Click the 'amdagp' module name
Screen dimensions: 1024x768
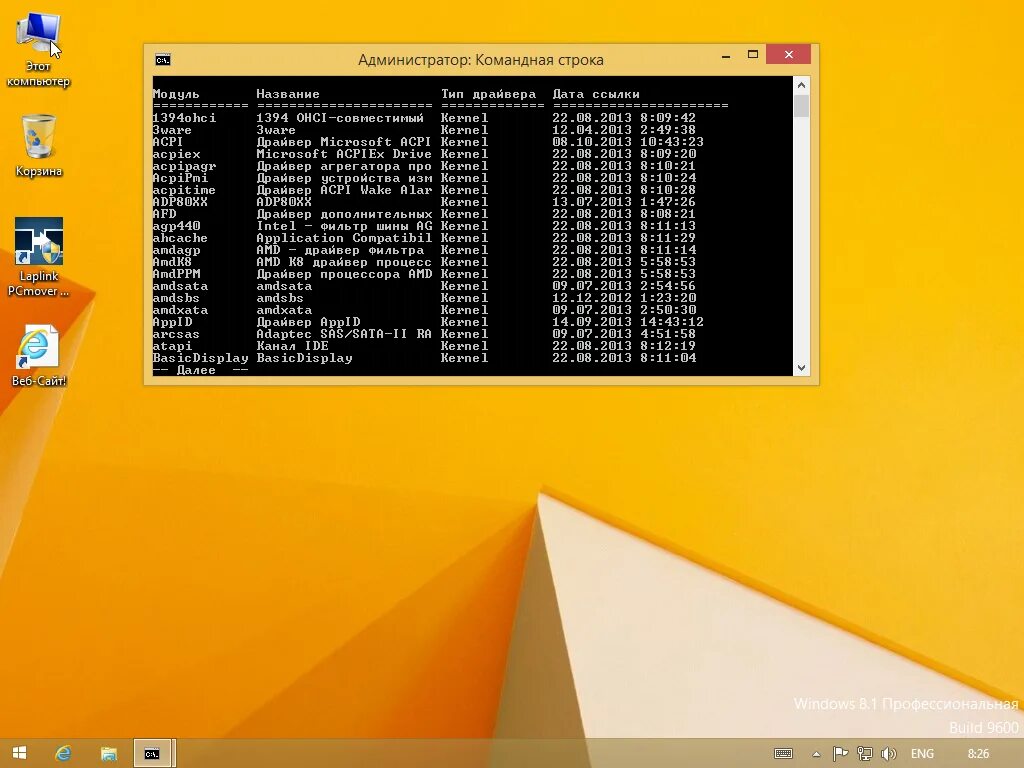pyautogui.click(x=176, y=250)
